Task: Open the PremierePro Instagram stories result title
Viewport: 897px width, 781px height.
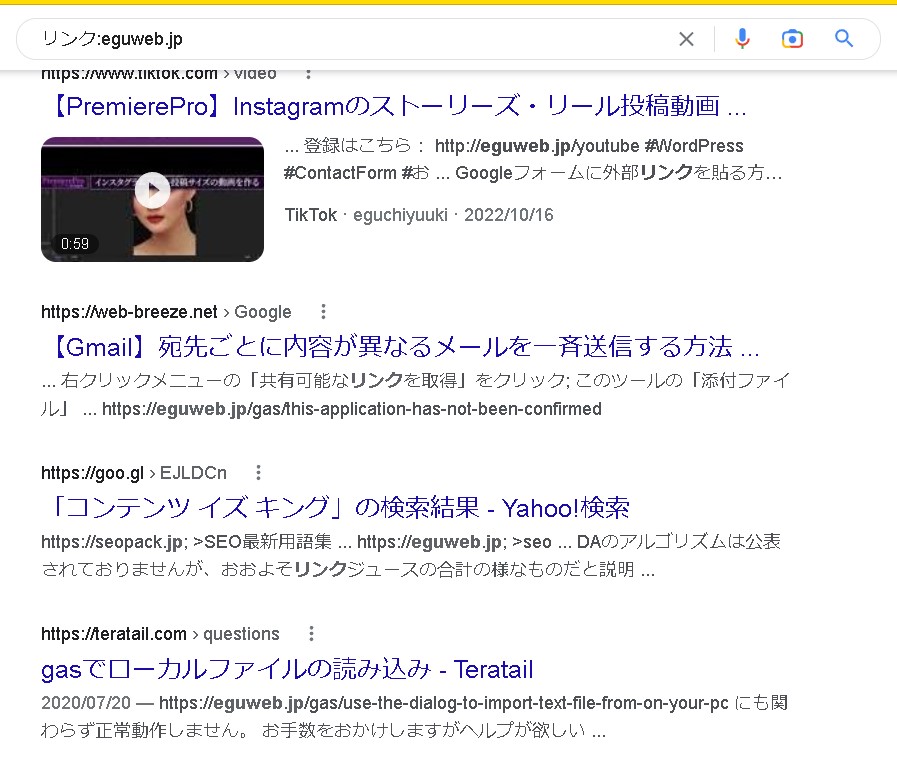Action: coord(400,106)
